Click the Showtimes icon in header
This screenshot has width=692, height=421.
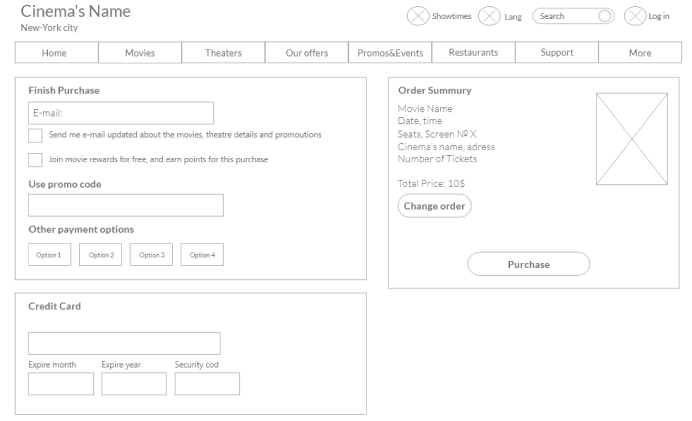tap(418, 16)
